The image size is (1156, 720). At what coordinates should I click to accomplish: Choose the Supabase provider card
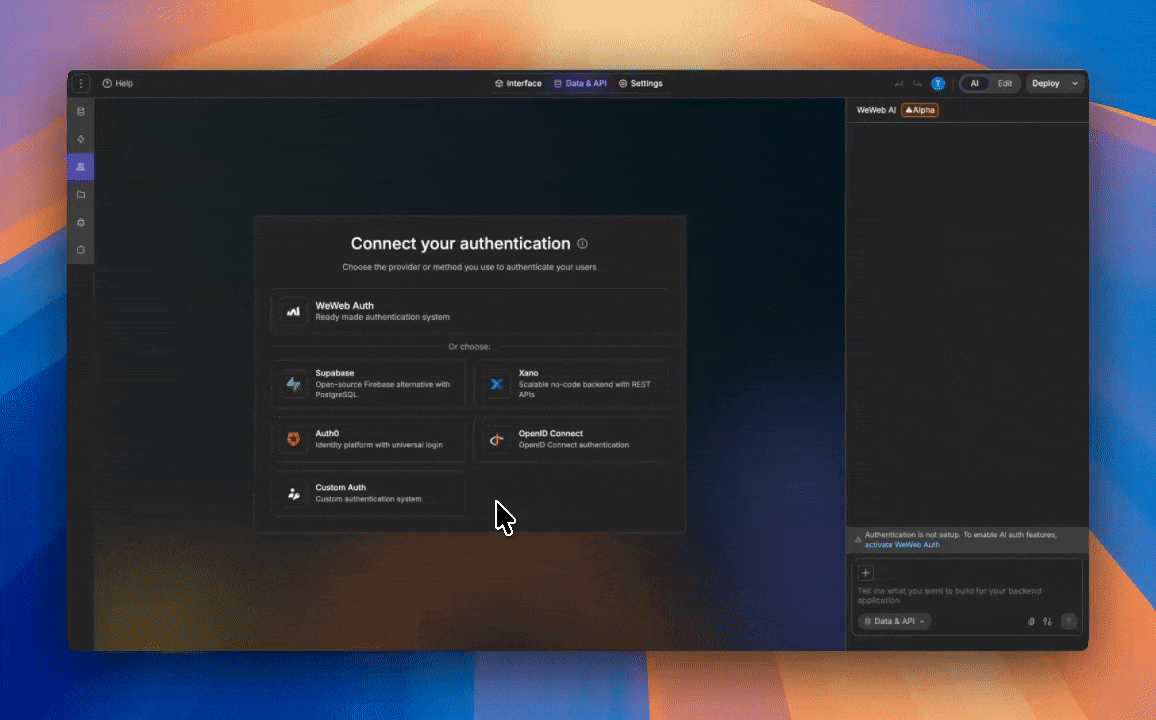click(x=368, y=383)
